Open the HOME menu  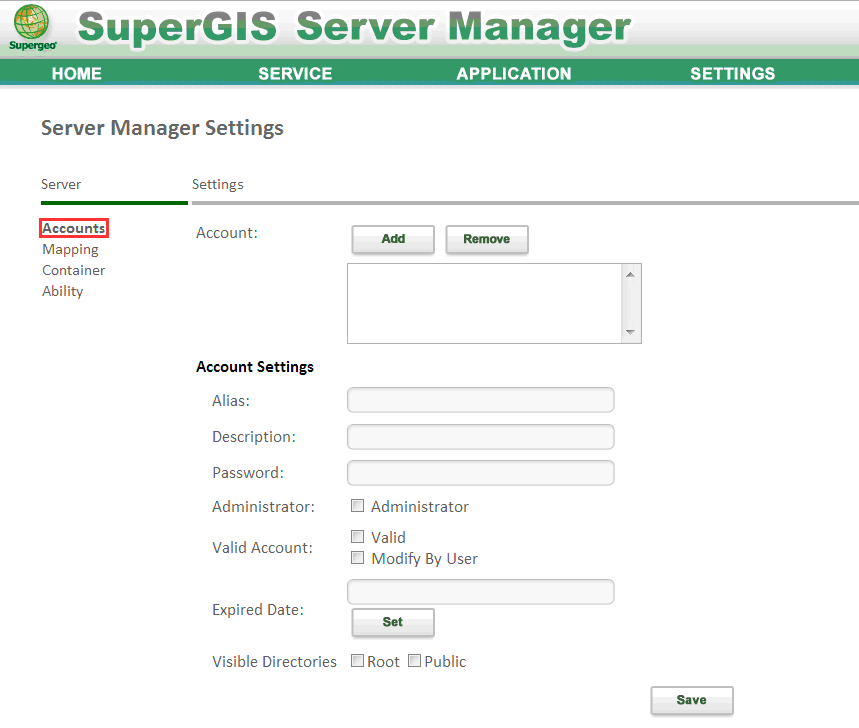point(77,73)
